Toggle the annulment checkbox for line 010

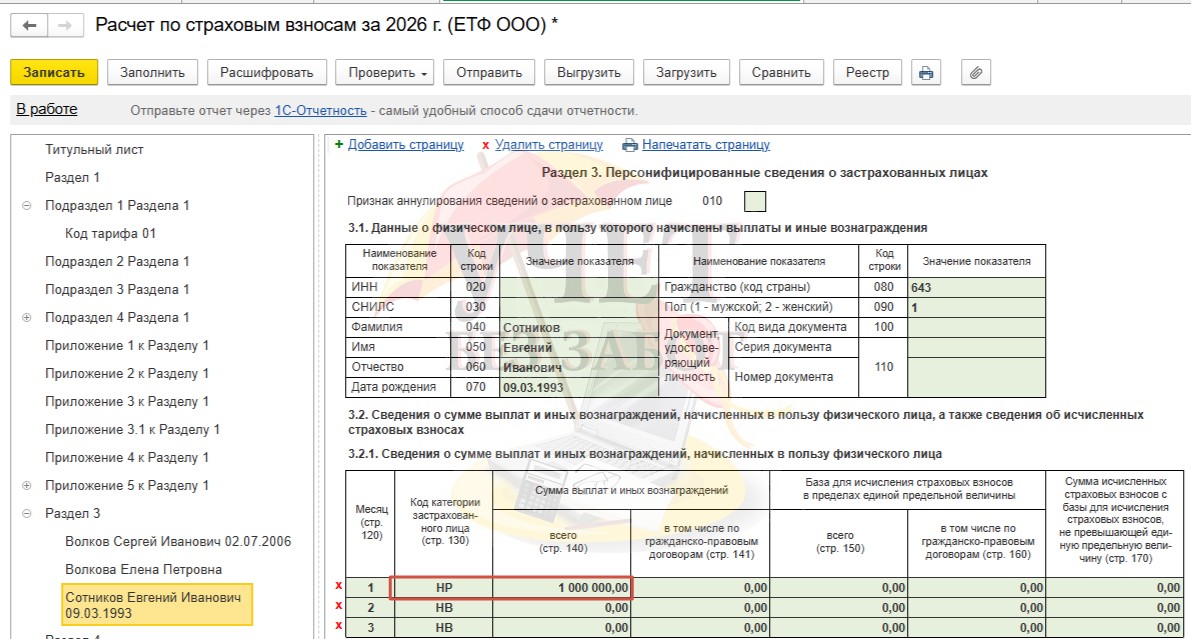point(755,201)
